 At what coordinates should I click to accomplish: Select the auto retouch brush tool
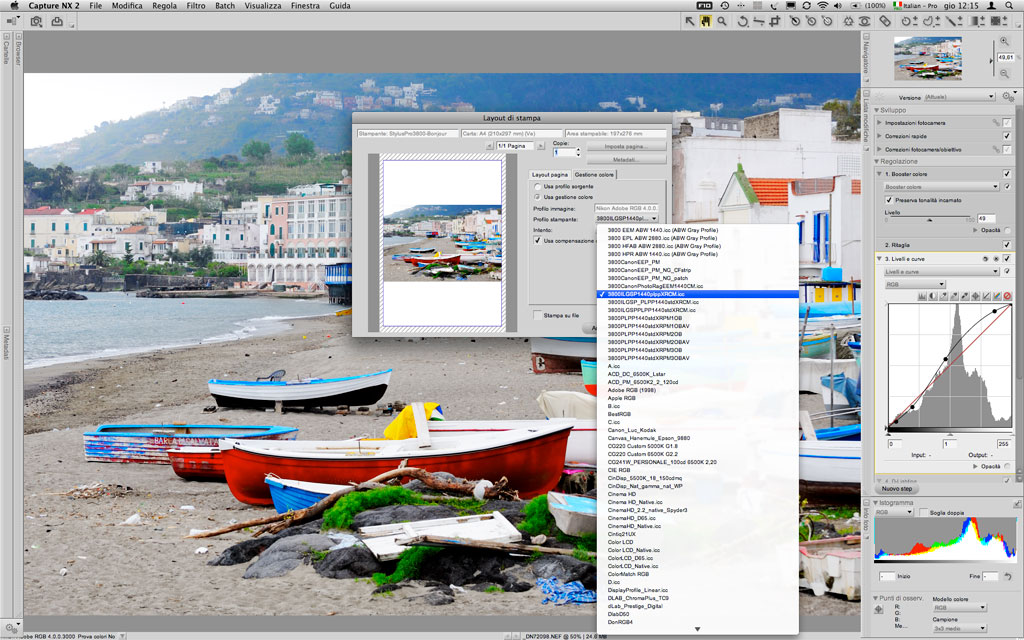pyautogui.click(x=885, y=21)
